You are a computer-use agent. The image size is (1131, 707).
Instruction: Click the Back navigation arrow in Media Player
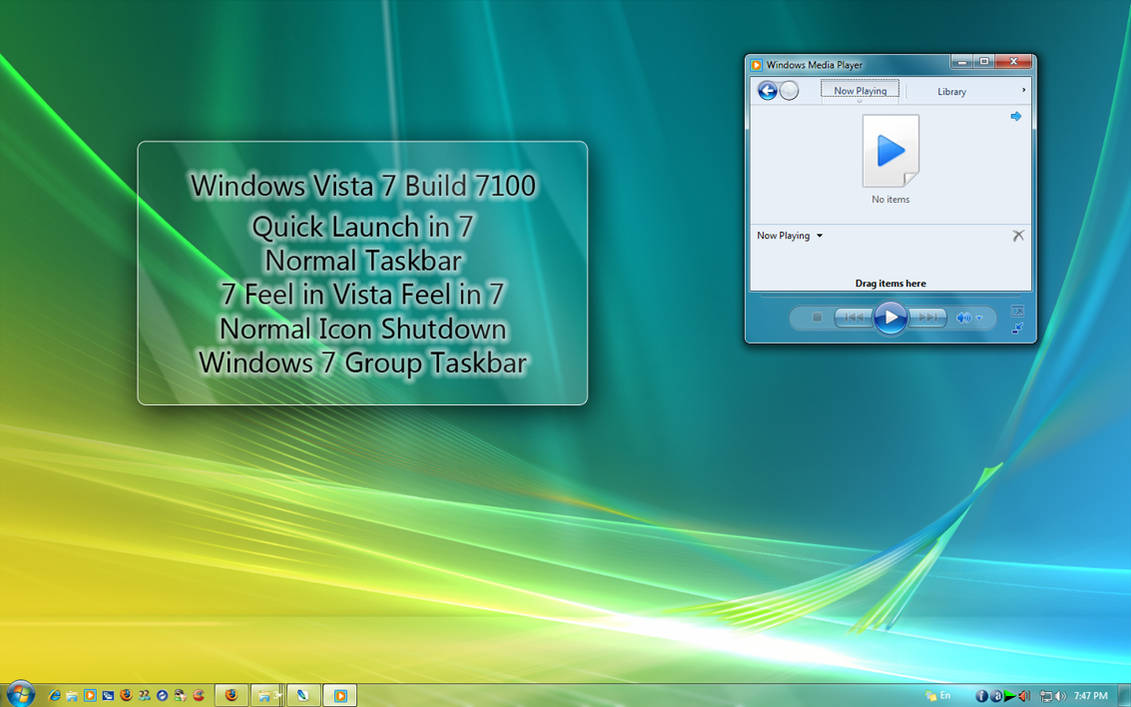[767, 90]
